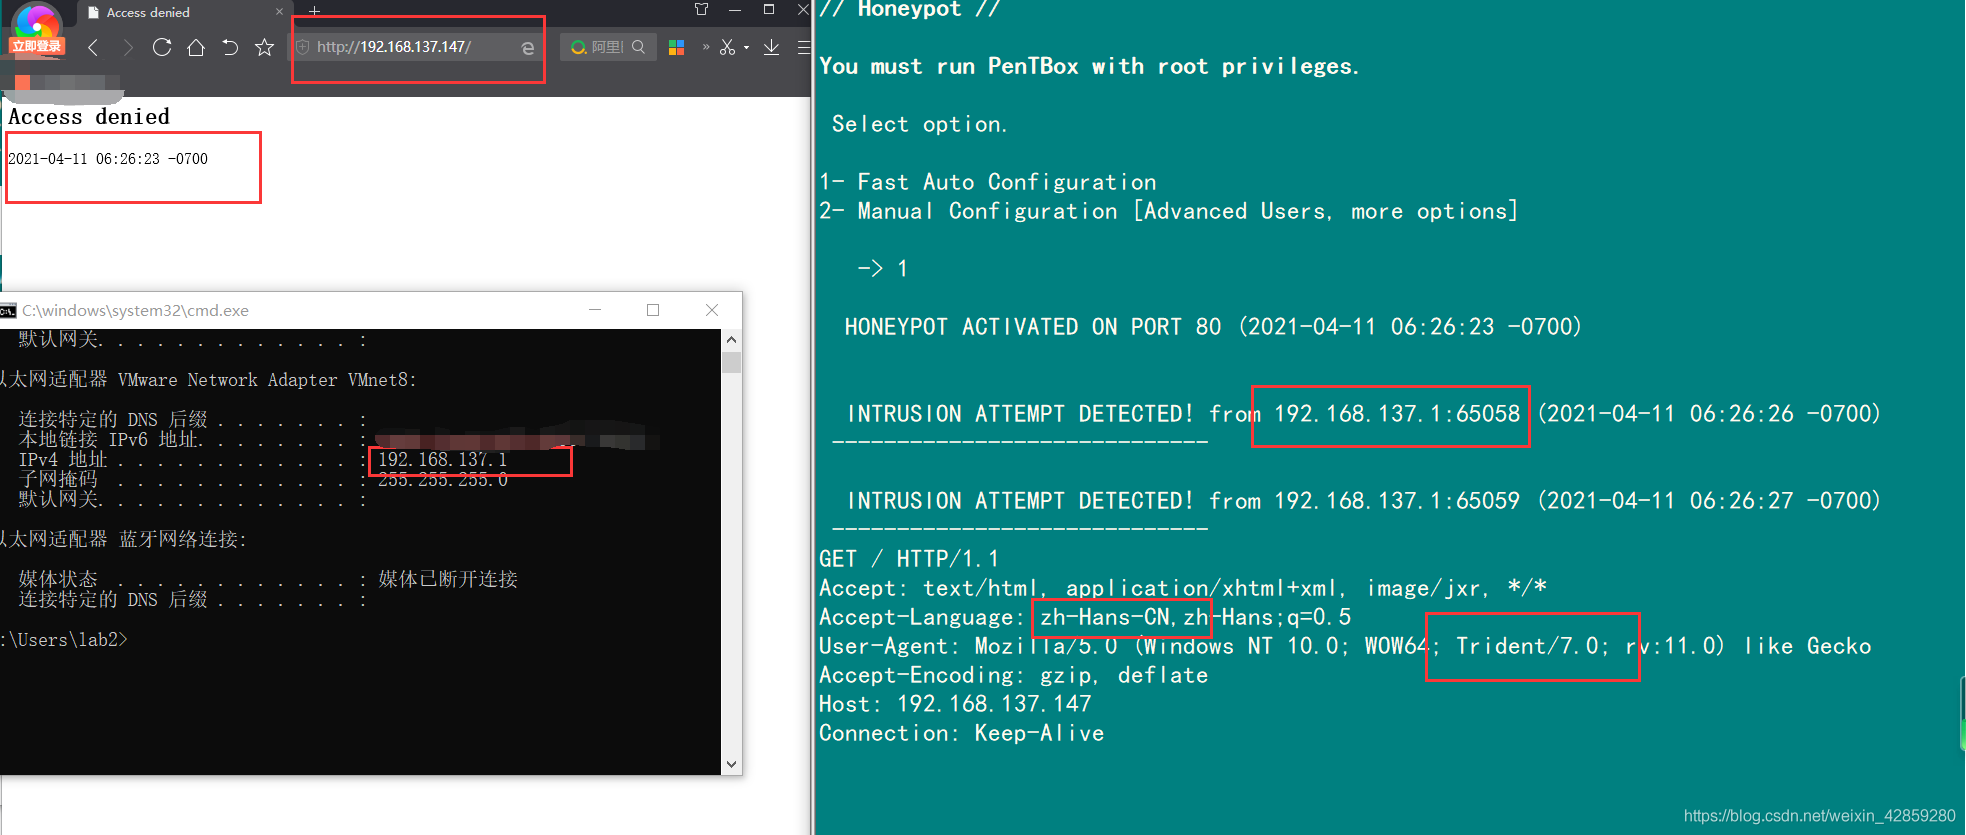Viewport: 1966px width, 835px height.
Task: Click the browser skin shirt icon
Action: click(701, 10)
